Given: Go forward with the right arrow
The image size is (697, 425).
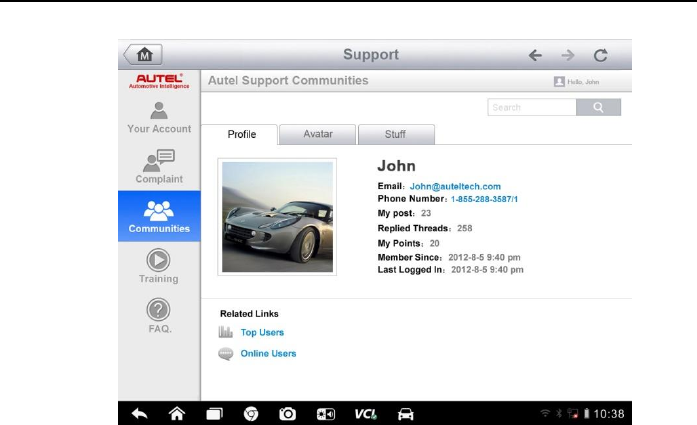Looking at the screenshot, I should [568, 55].
